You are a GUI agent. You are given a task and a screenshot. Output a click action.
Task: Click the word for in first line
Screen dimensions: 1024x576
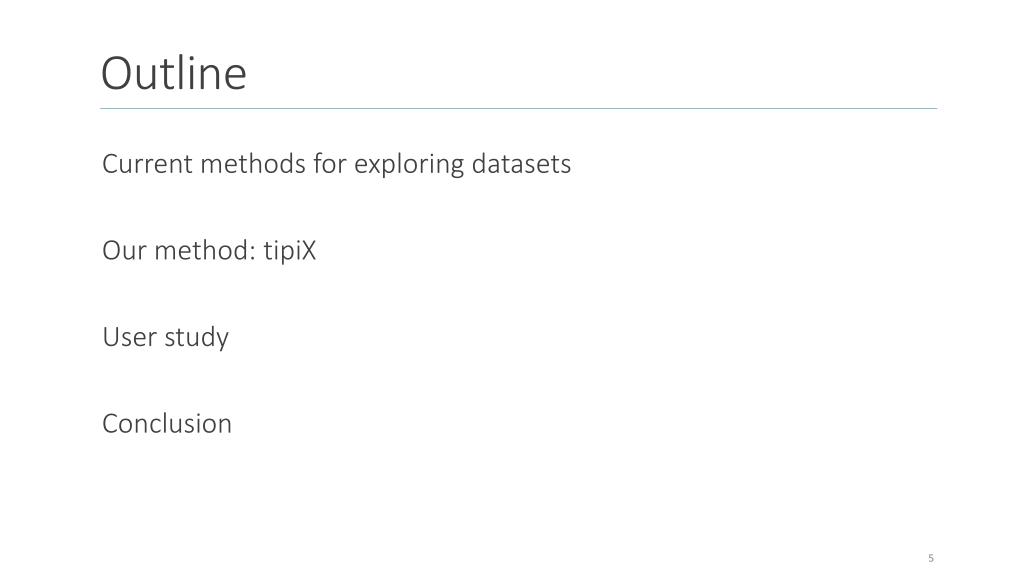tap(330, 163)
